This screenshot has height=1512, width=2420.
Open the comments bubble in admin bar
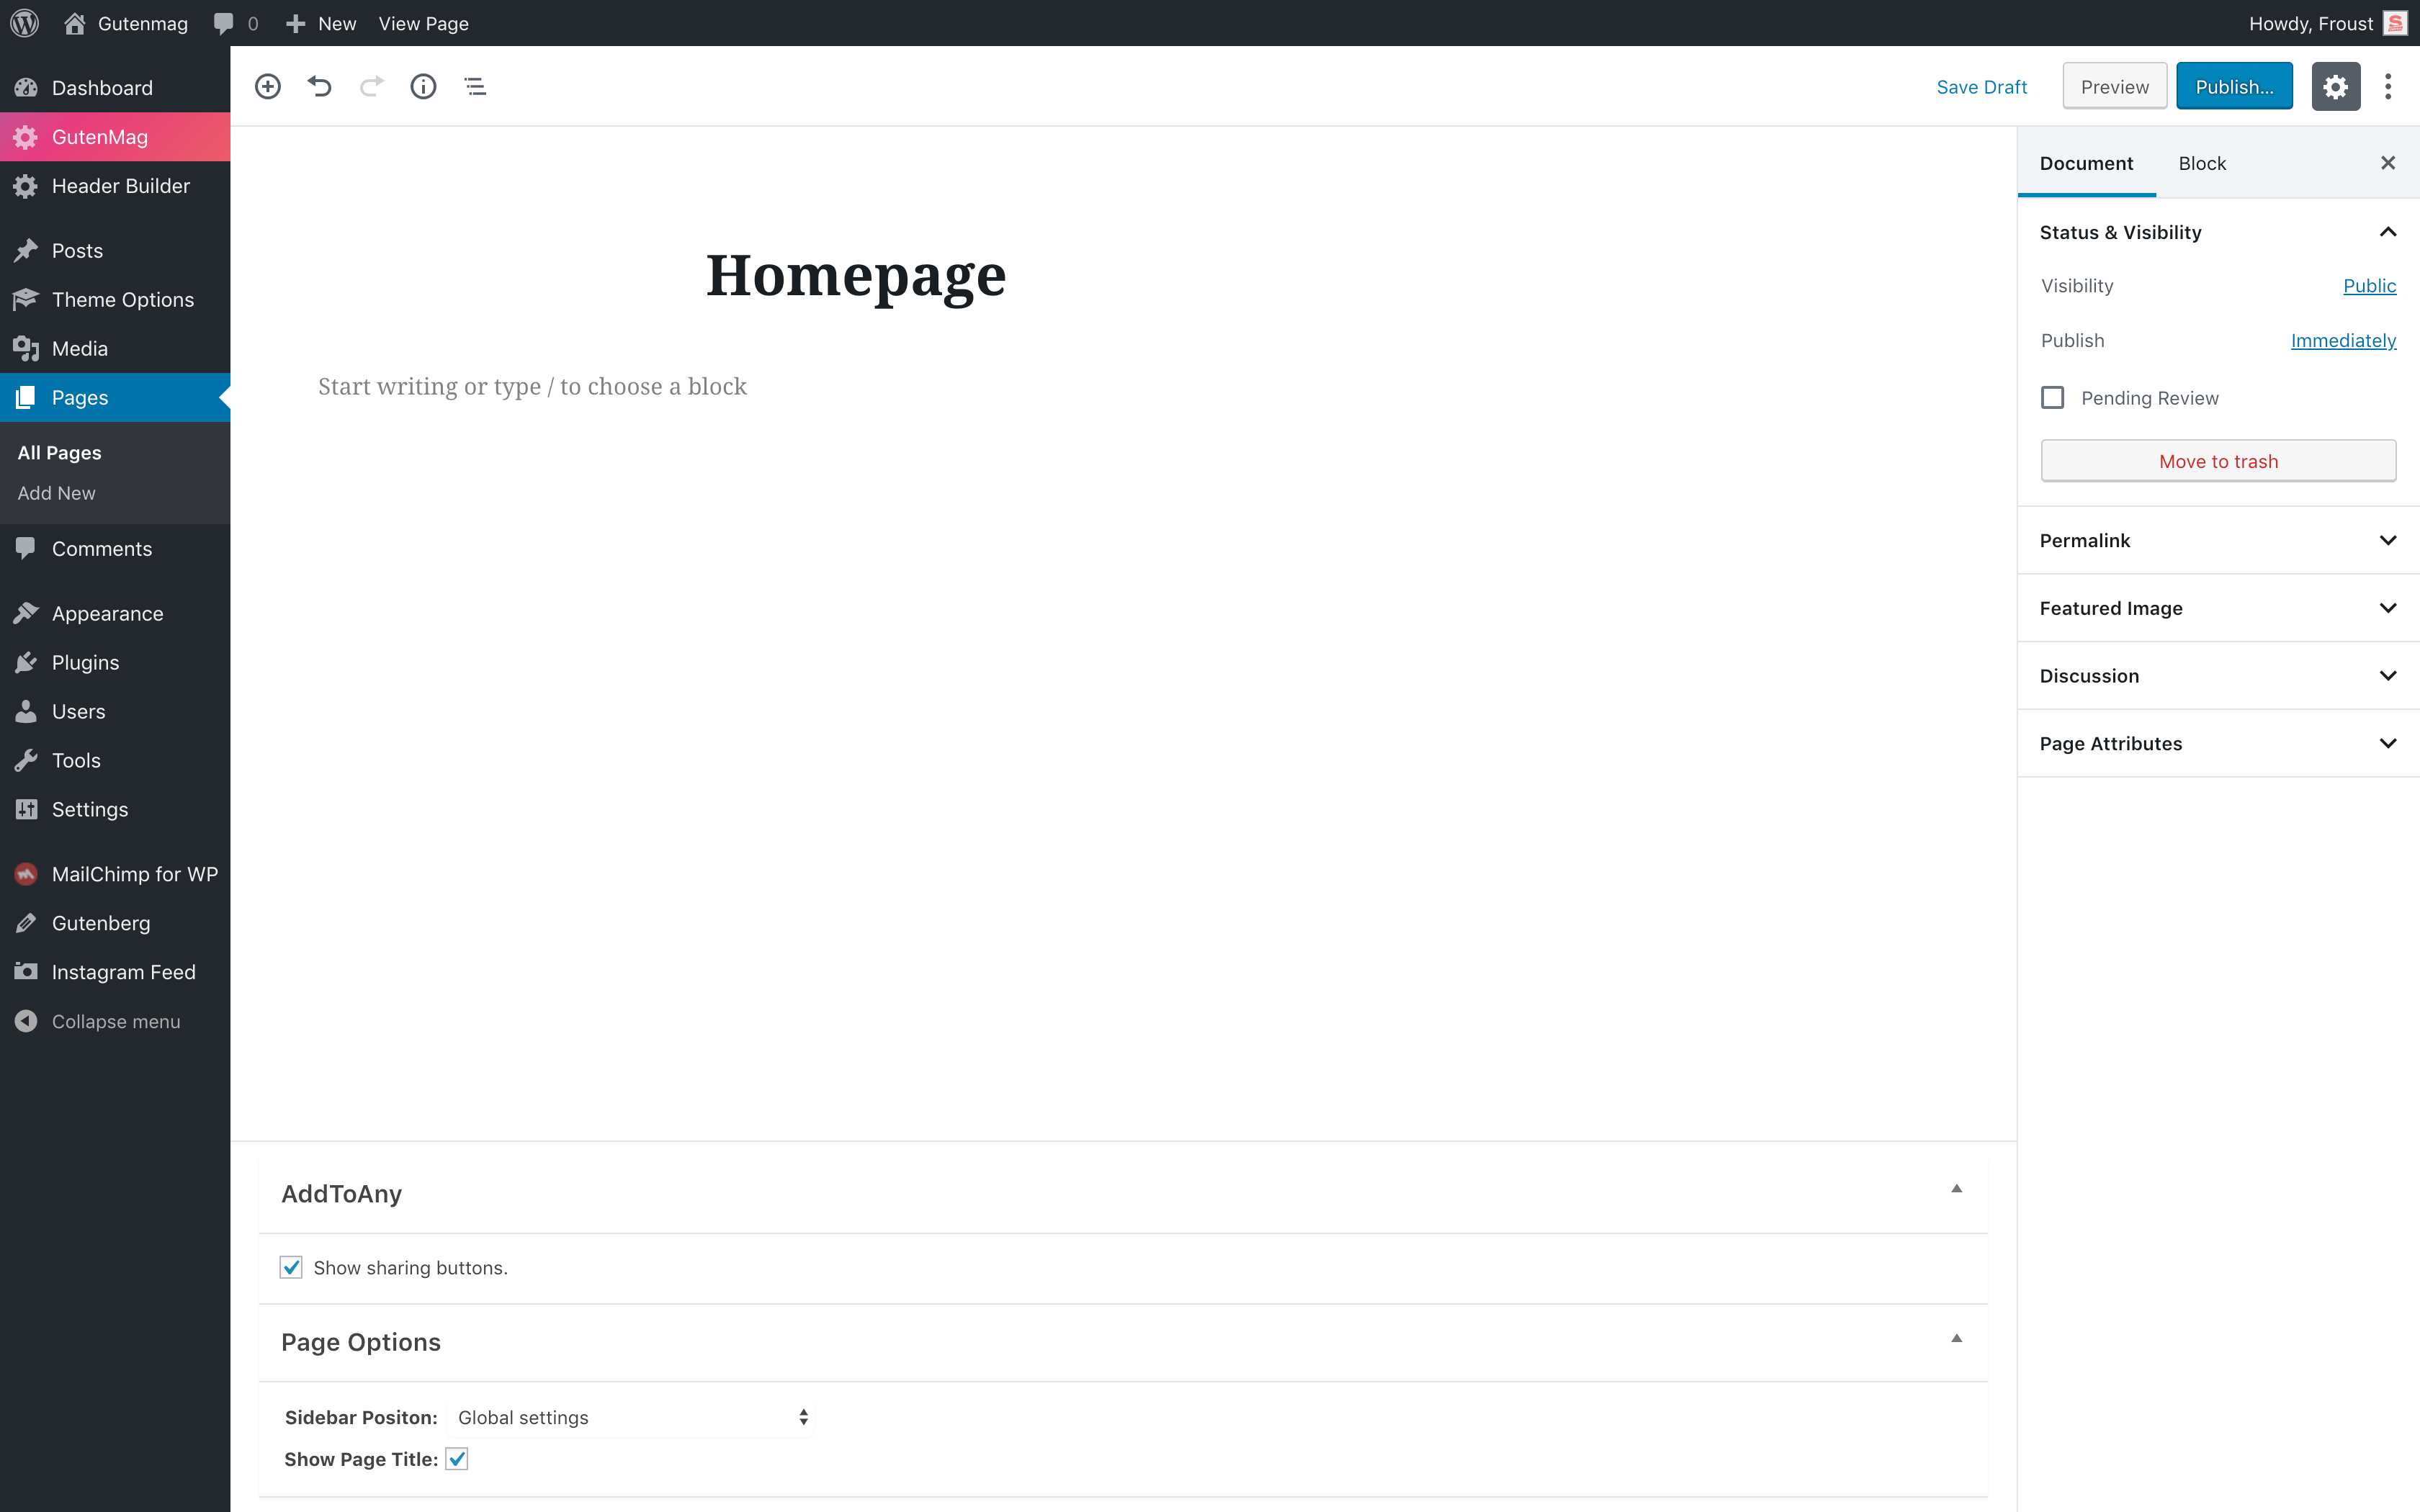pyautogui.click(x=224, y=23)
